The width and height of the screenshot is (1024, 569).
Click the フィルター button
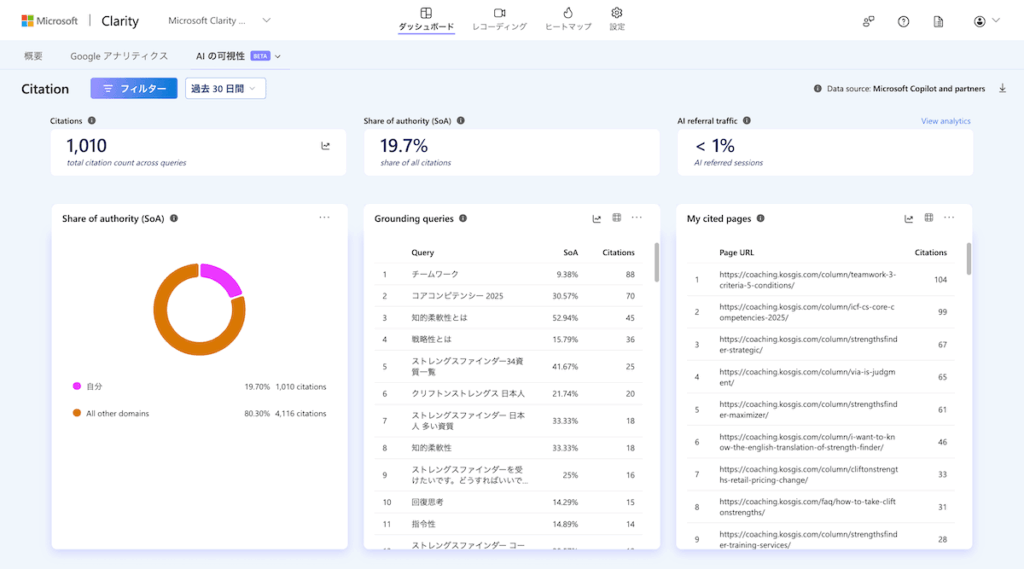[x=134, y=88]
